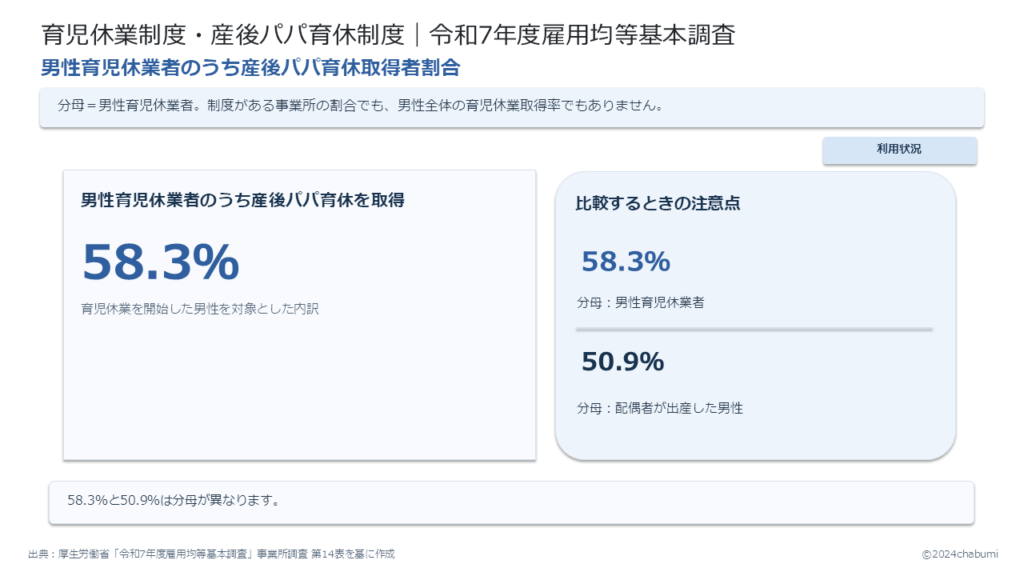Click the 50.9% value
This screenshot has height=576, width=1024.
[x=622, y=361]
